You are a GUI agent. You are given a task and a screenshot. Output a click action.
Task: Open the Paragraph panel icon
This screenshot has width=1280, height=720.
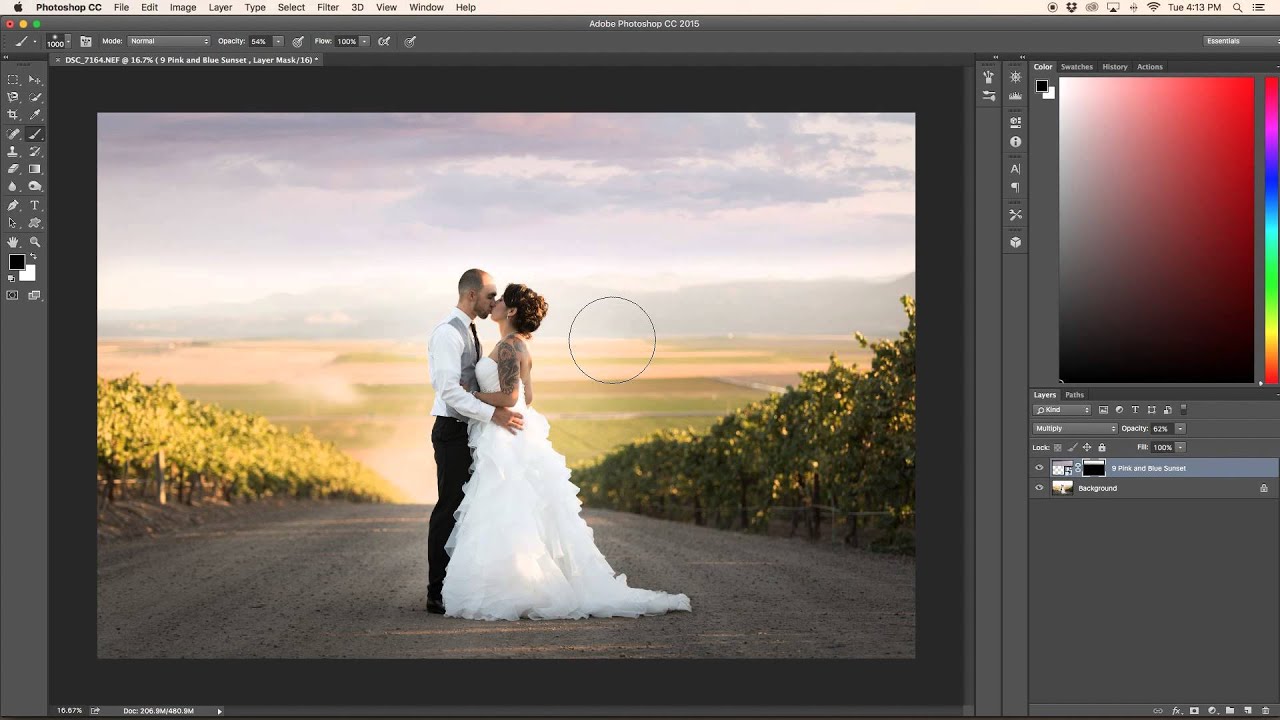pyautogui.click(x=1015, y=187)
